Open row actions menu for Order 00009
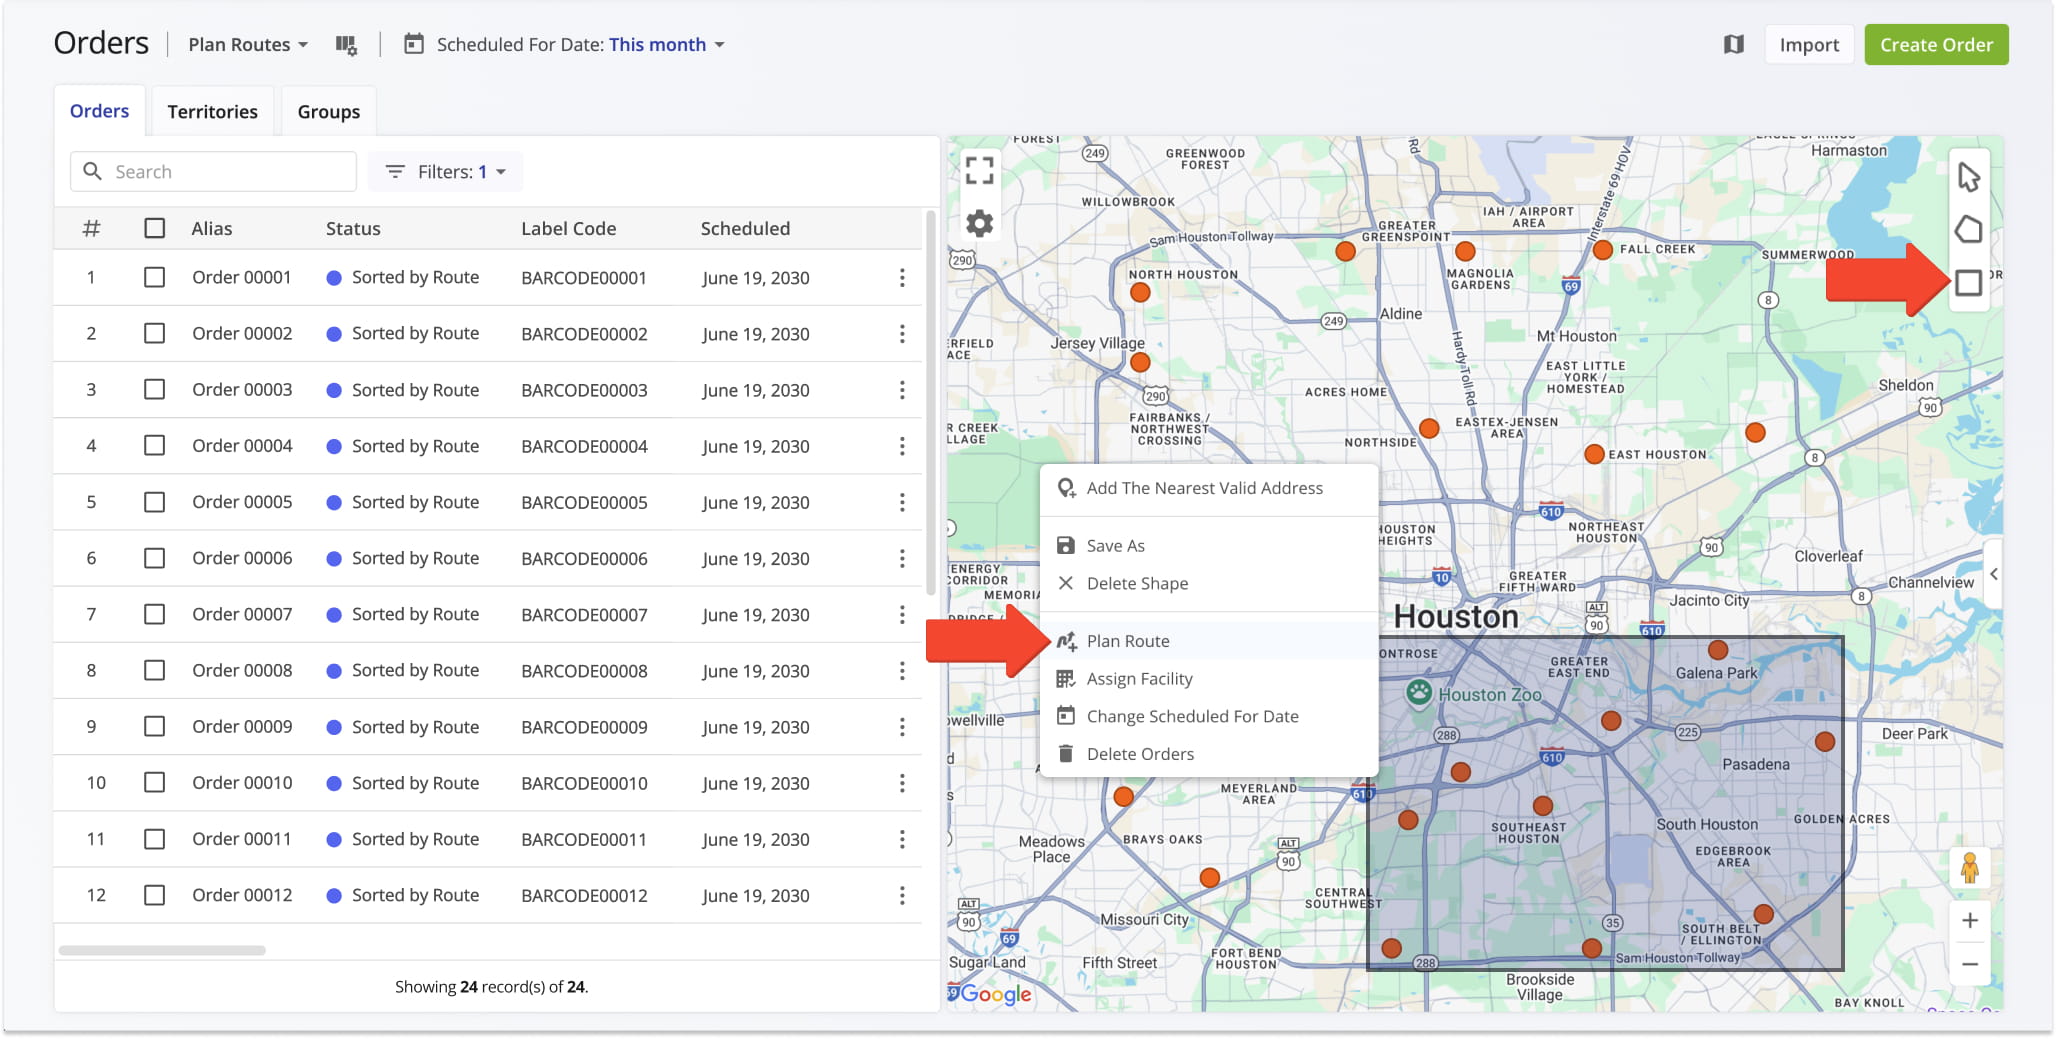2056x1039 pixels. [902, 727]
